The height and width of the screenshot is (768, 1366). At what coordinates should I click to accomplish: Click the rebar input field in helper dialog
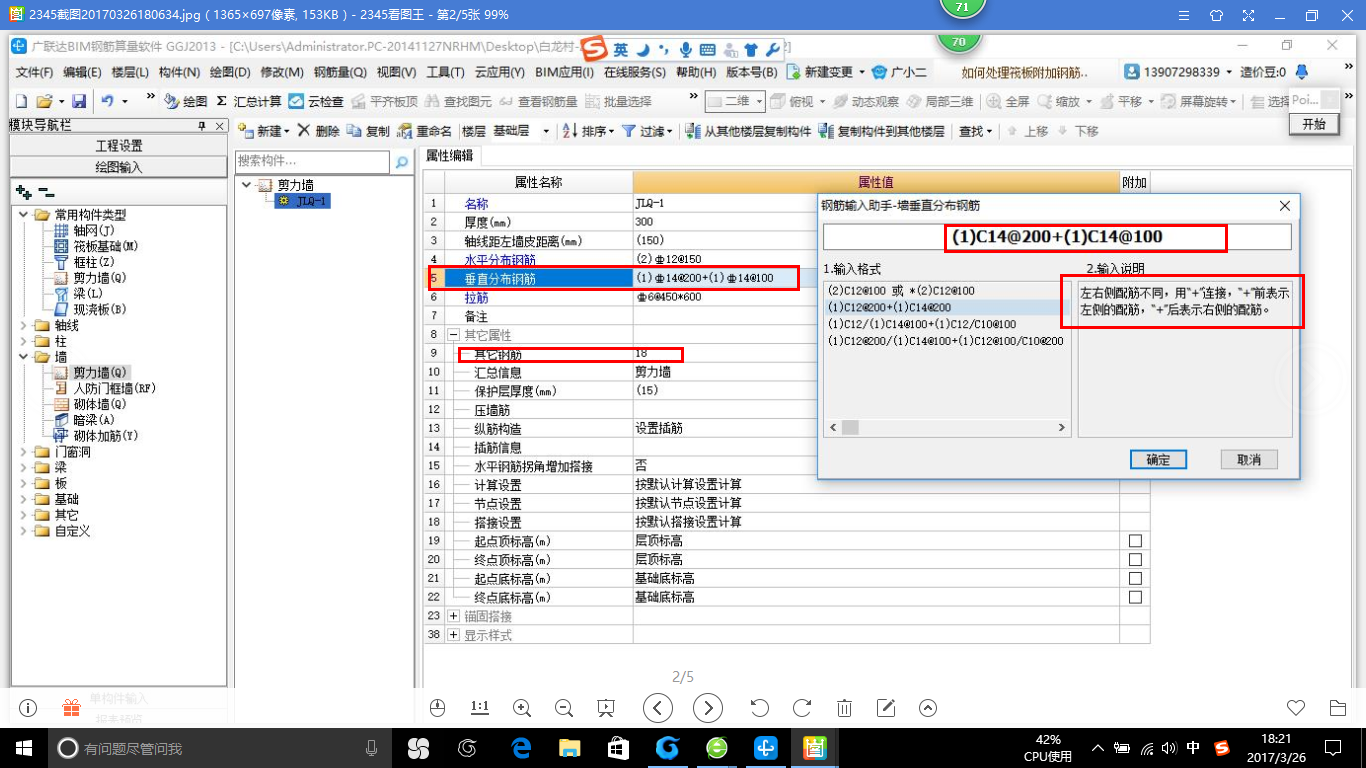point(1057,237)
